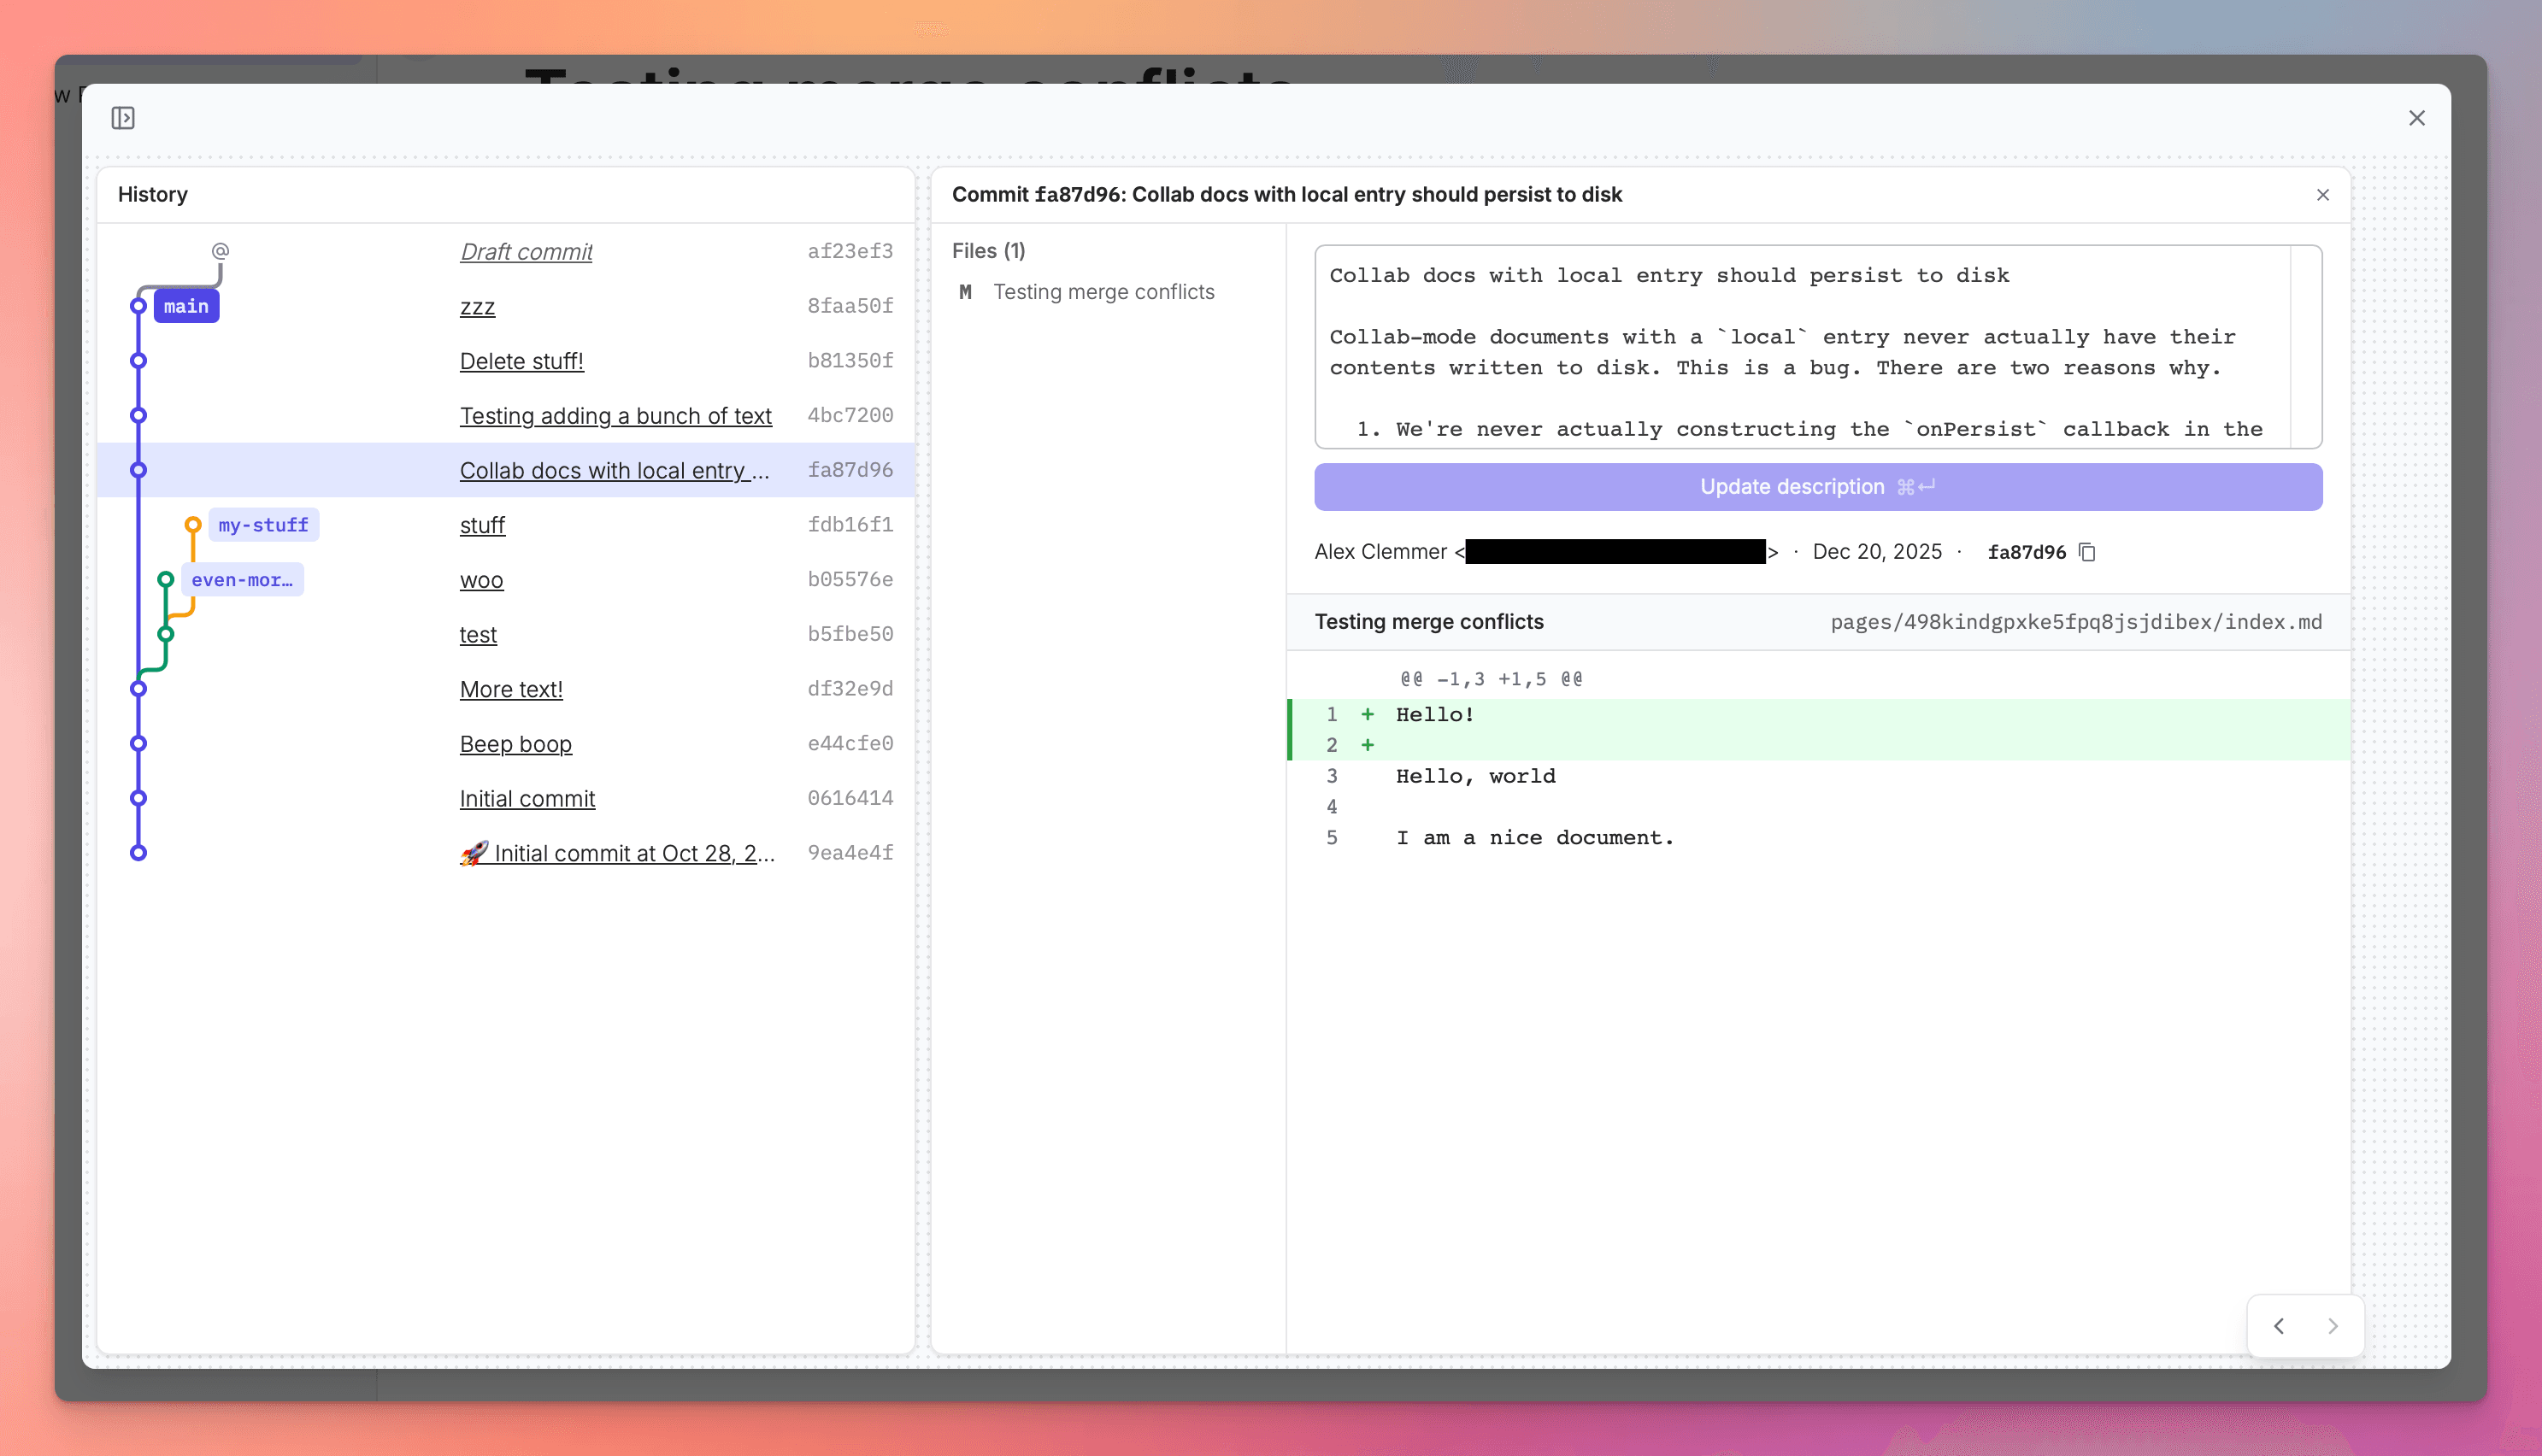
Task: Select the orange my-stuff commit node
Action: pyautogui.click(x=192, y=523)
